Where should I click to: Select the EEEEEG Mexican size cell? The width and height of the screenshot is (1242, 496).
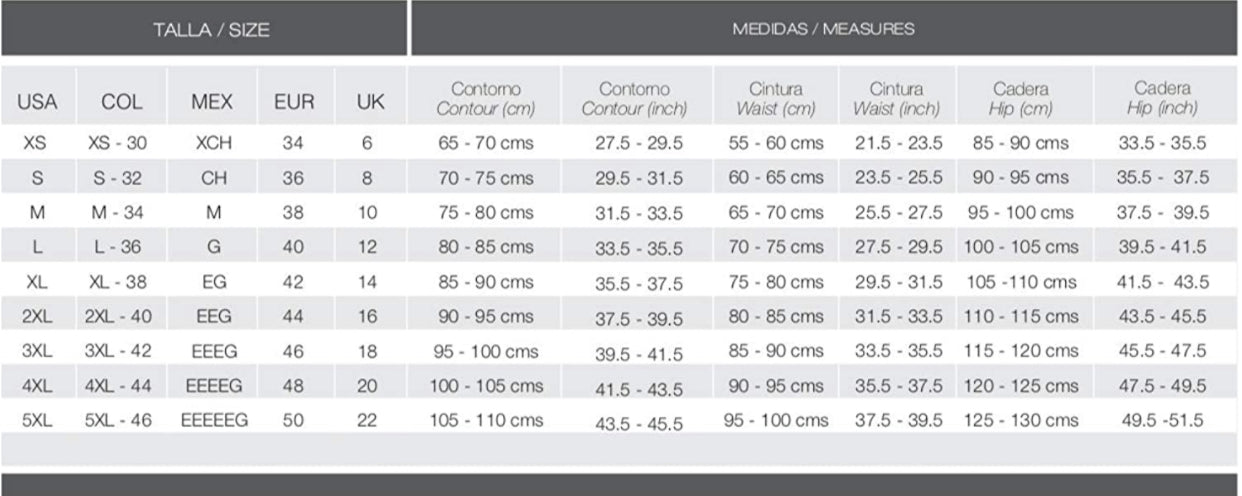click(214, 421)
